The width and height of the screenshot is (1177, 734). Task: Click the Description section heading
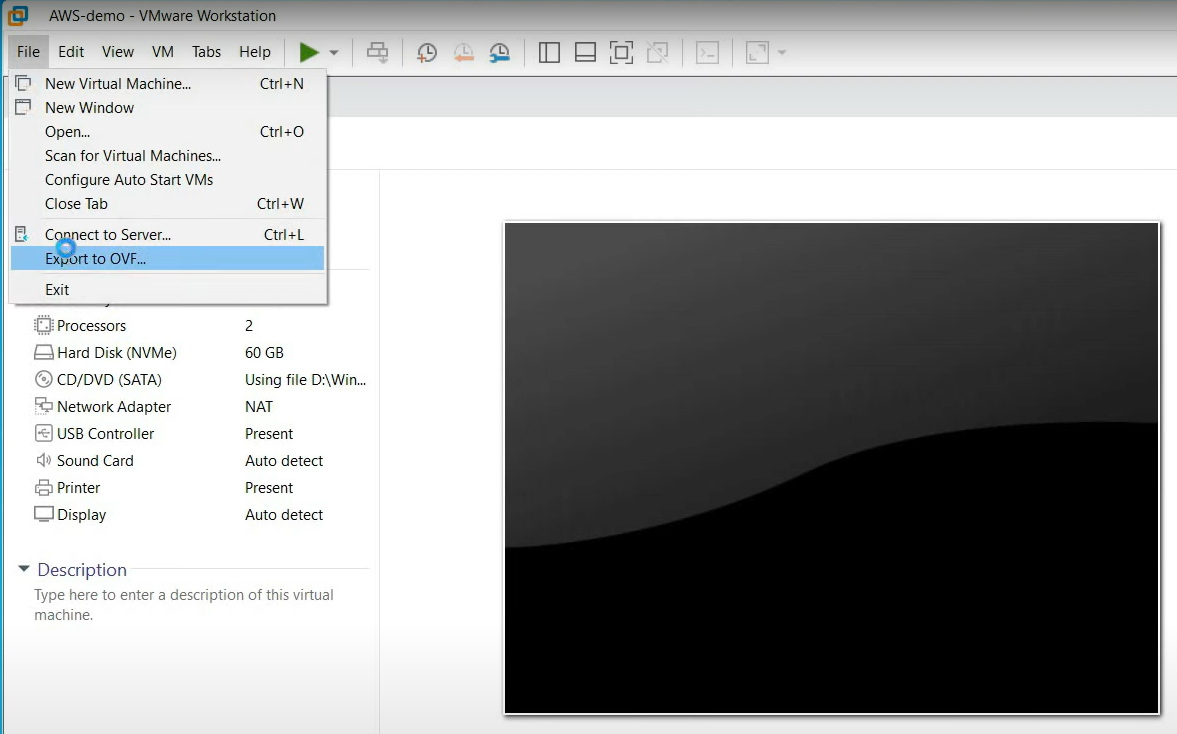[x=82, y=570]
